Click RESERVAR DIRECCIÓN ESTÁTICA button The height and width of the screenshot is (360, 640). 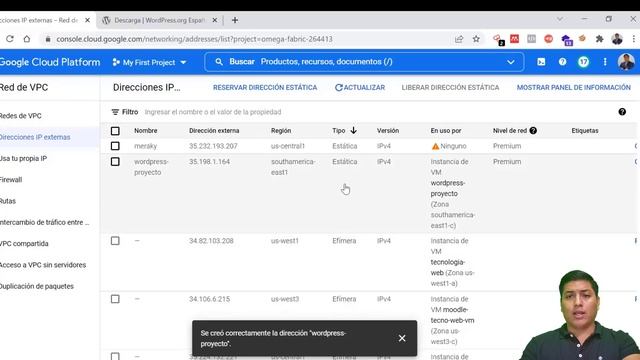265,87
